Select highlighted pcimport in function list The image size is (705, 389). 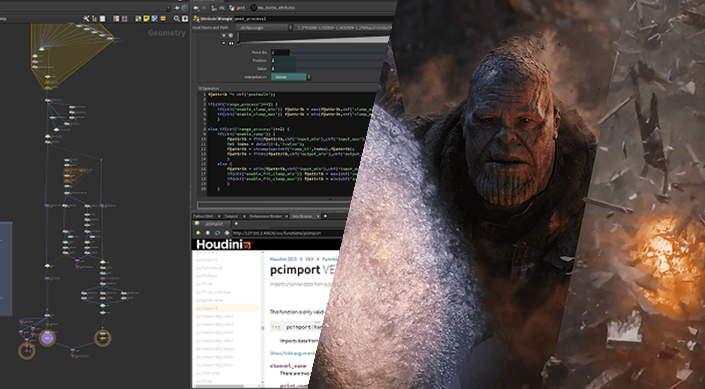click(228, 308)
